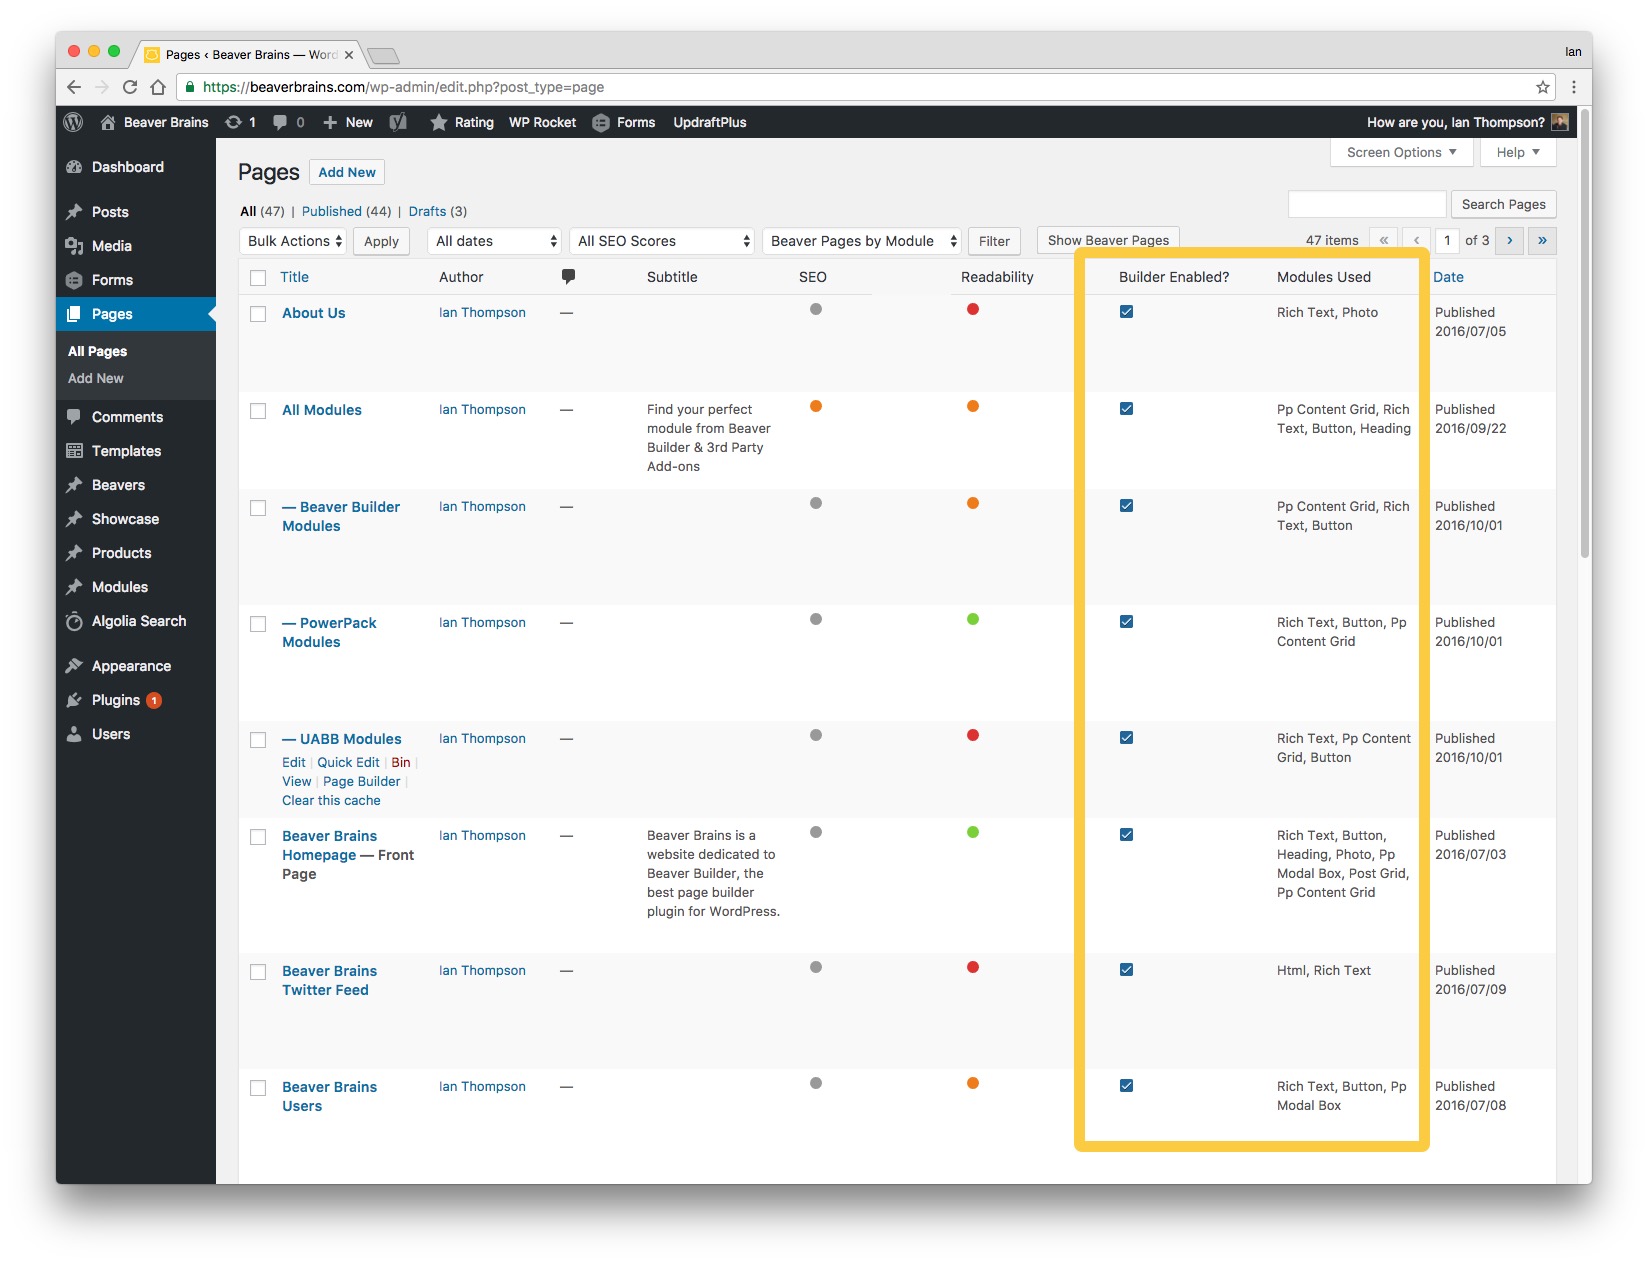Click the Forms icon in admin bar
Image resolution: width=1648 pixels, height=1264 pixels.
click(601, 123)
